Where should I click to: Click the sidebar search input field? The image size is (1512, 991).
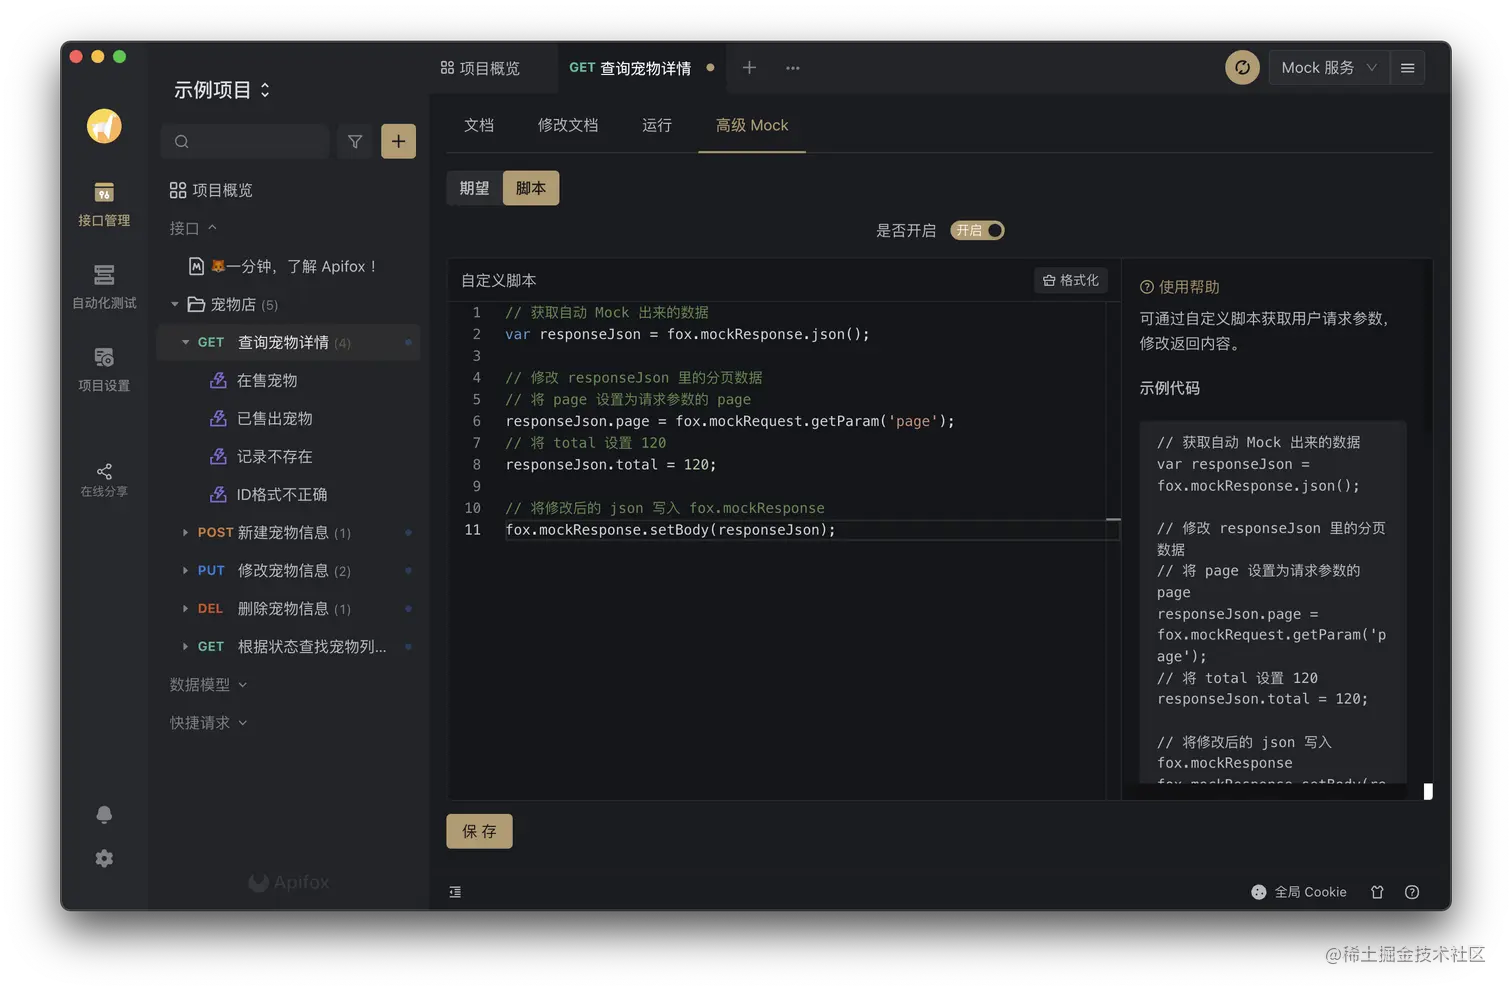point(245,141)
